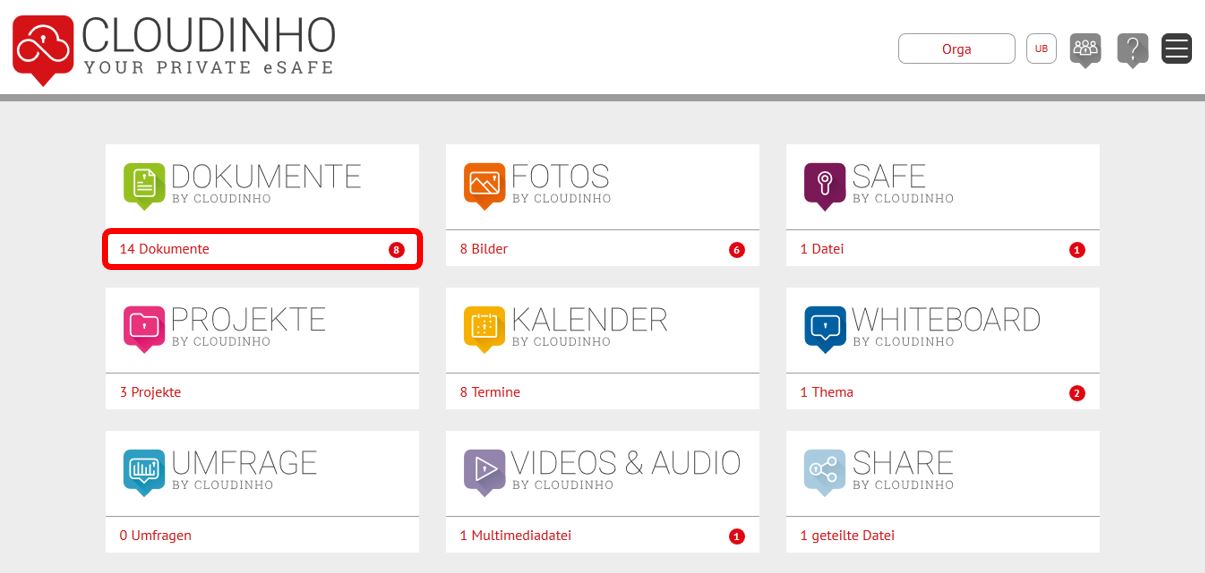Open the Umfrage bar chart icon
Screen dimensions: 1205x573
pos(144,472)
